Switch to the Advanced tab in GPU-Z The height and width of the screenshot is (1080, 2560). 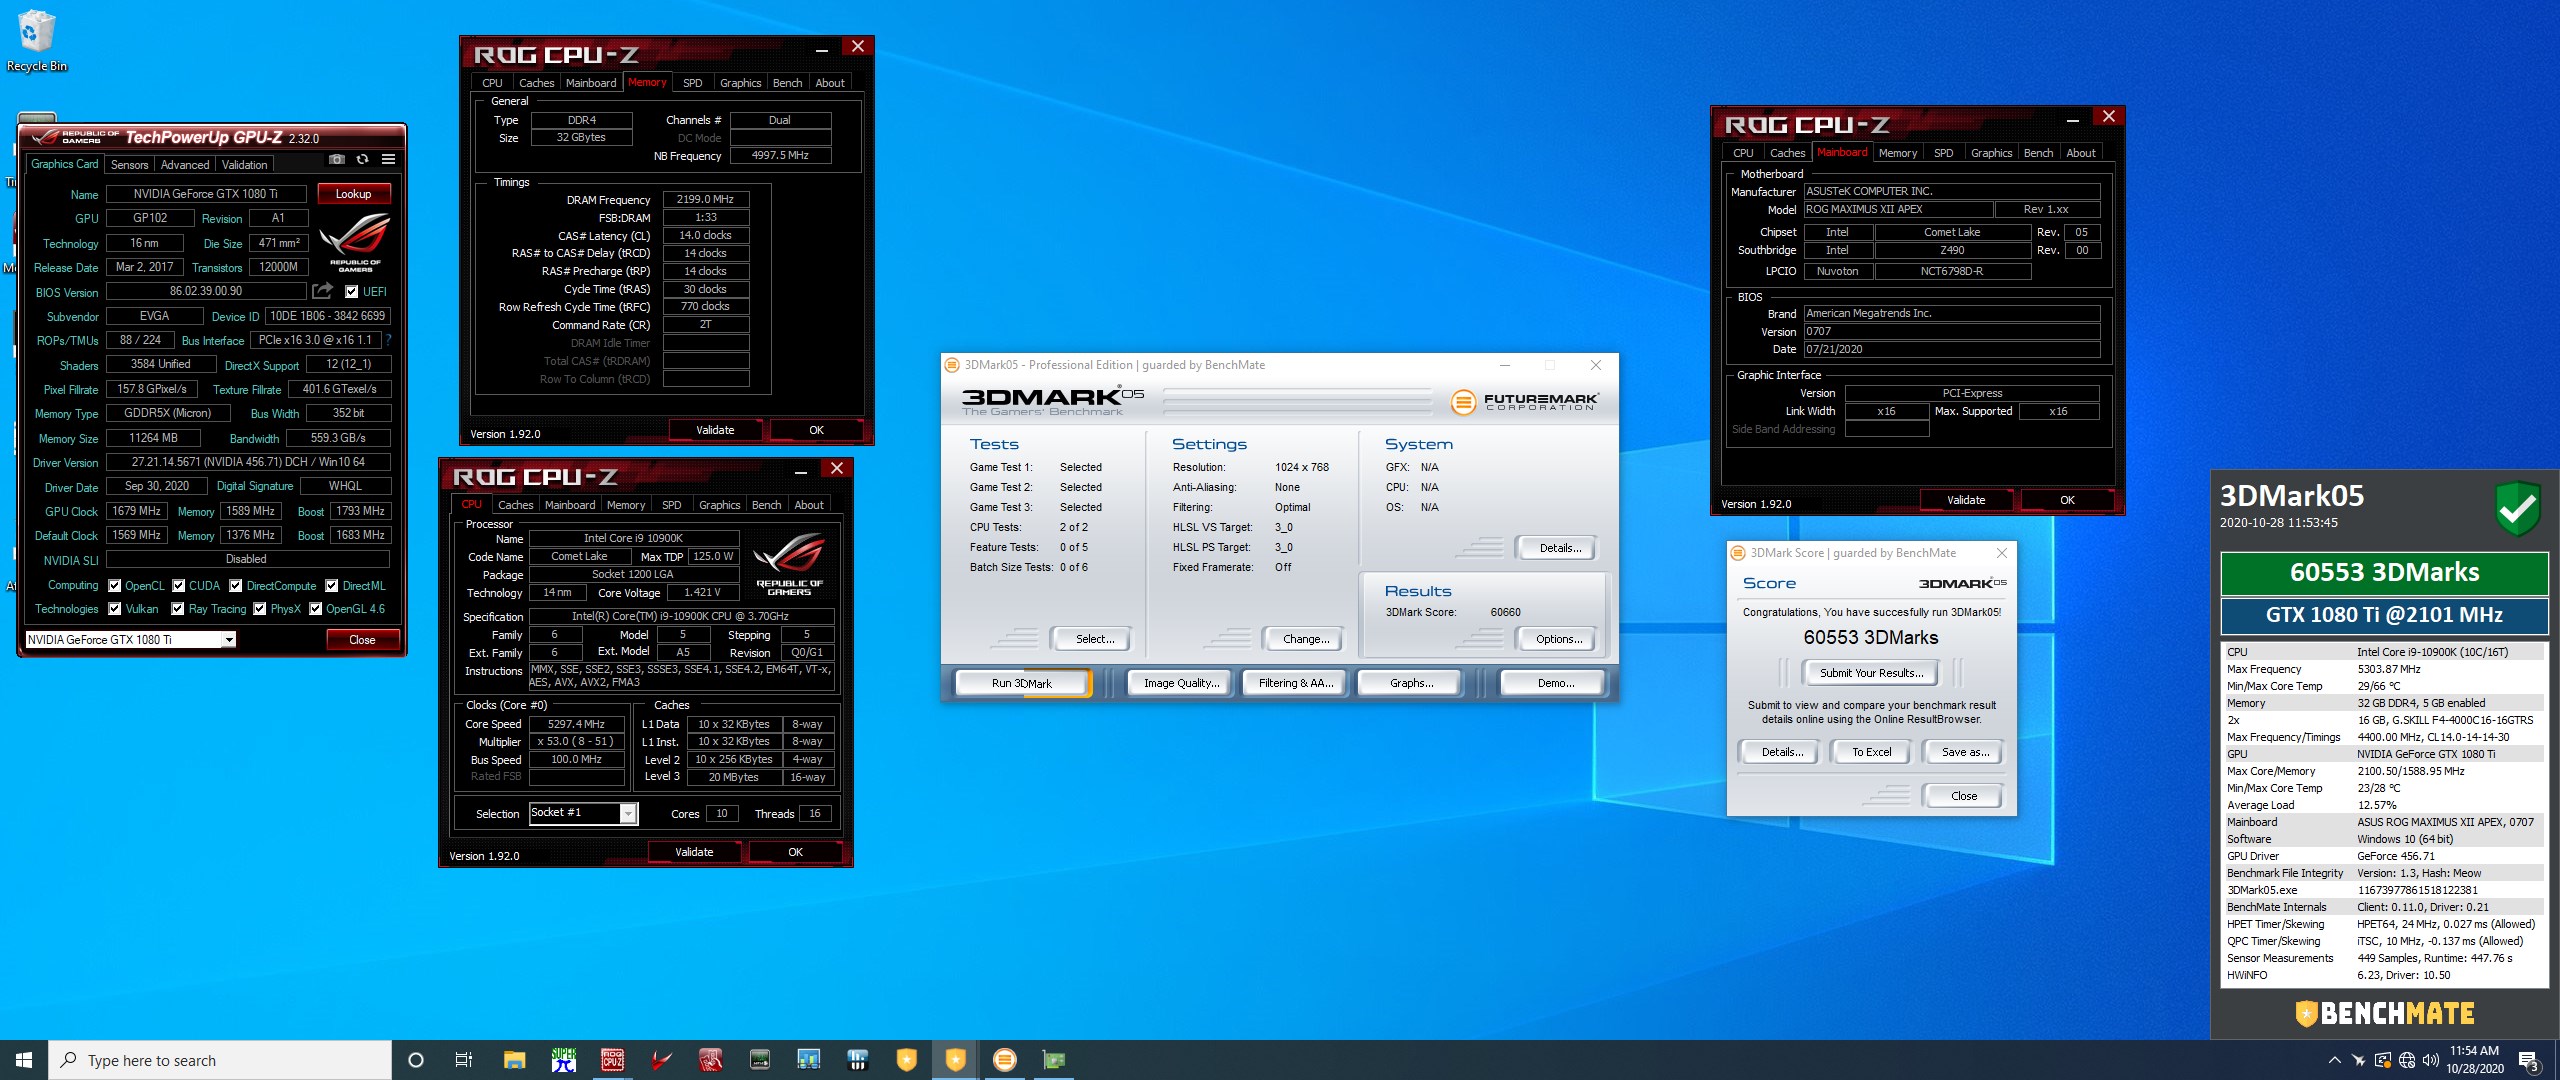coord(185,165)
